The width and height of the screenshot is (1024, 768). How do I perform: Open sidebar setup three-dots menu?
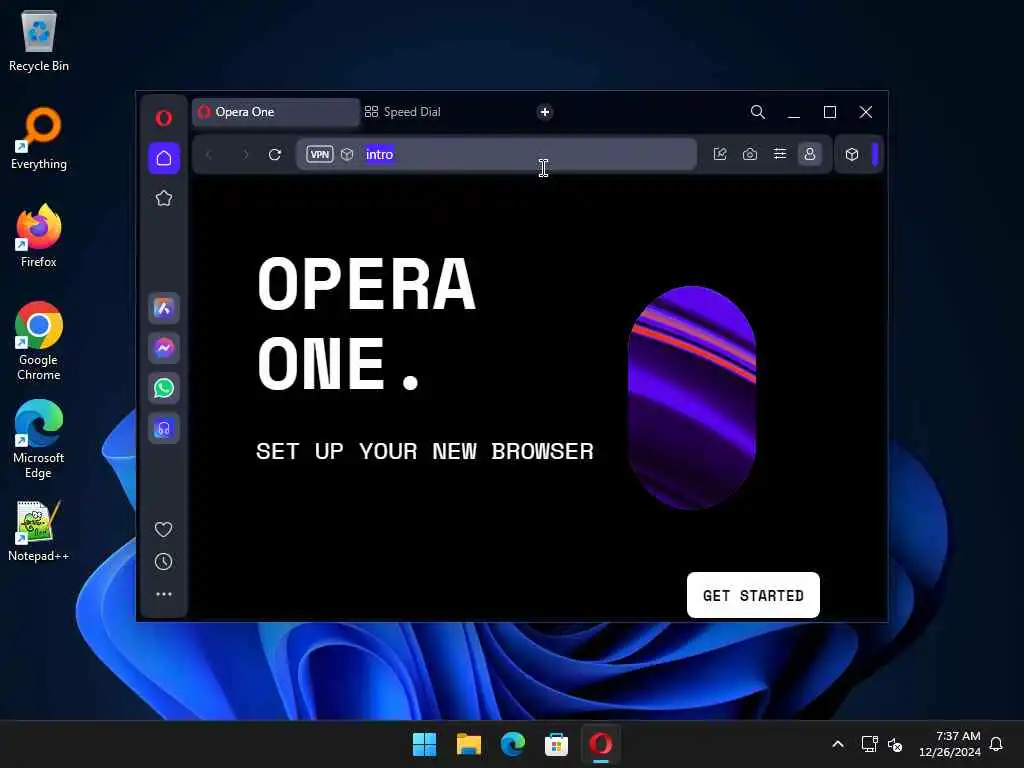point(164,594)
